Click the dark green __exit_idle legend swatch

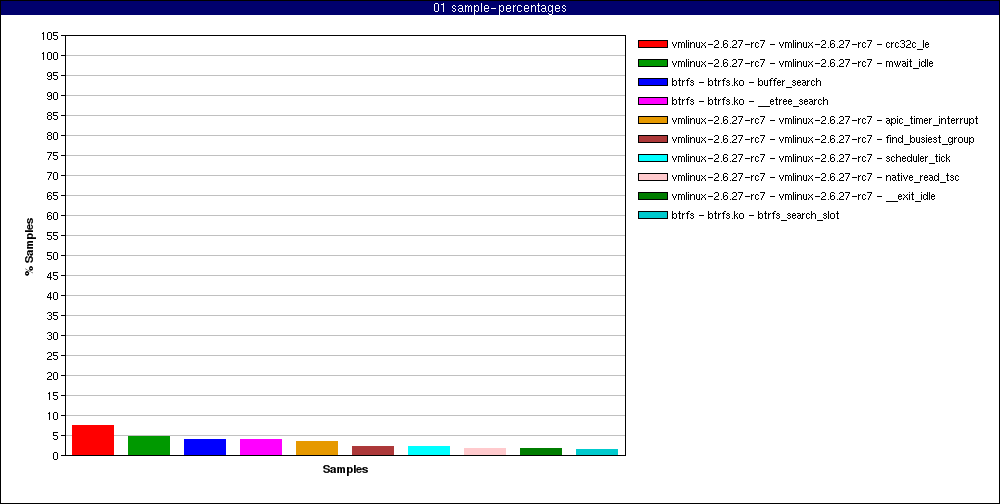pyautogui.click(x=652, y=196)
